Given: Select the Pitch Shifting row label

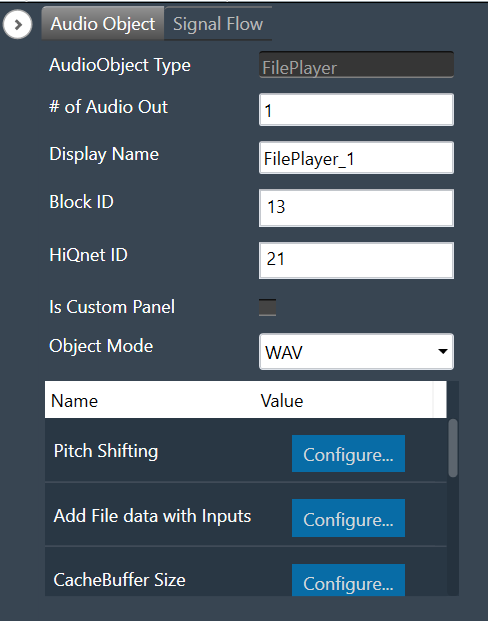Looking at the screenshot, I should click(106, 451).
